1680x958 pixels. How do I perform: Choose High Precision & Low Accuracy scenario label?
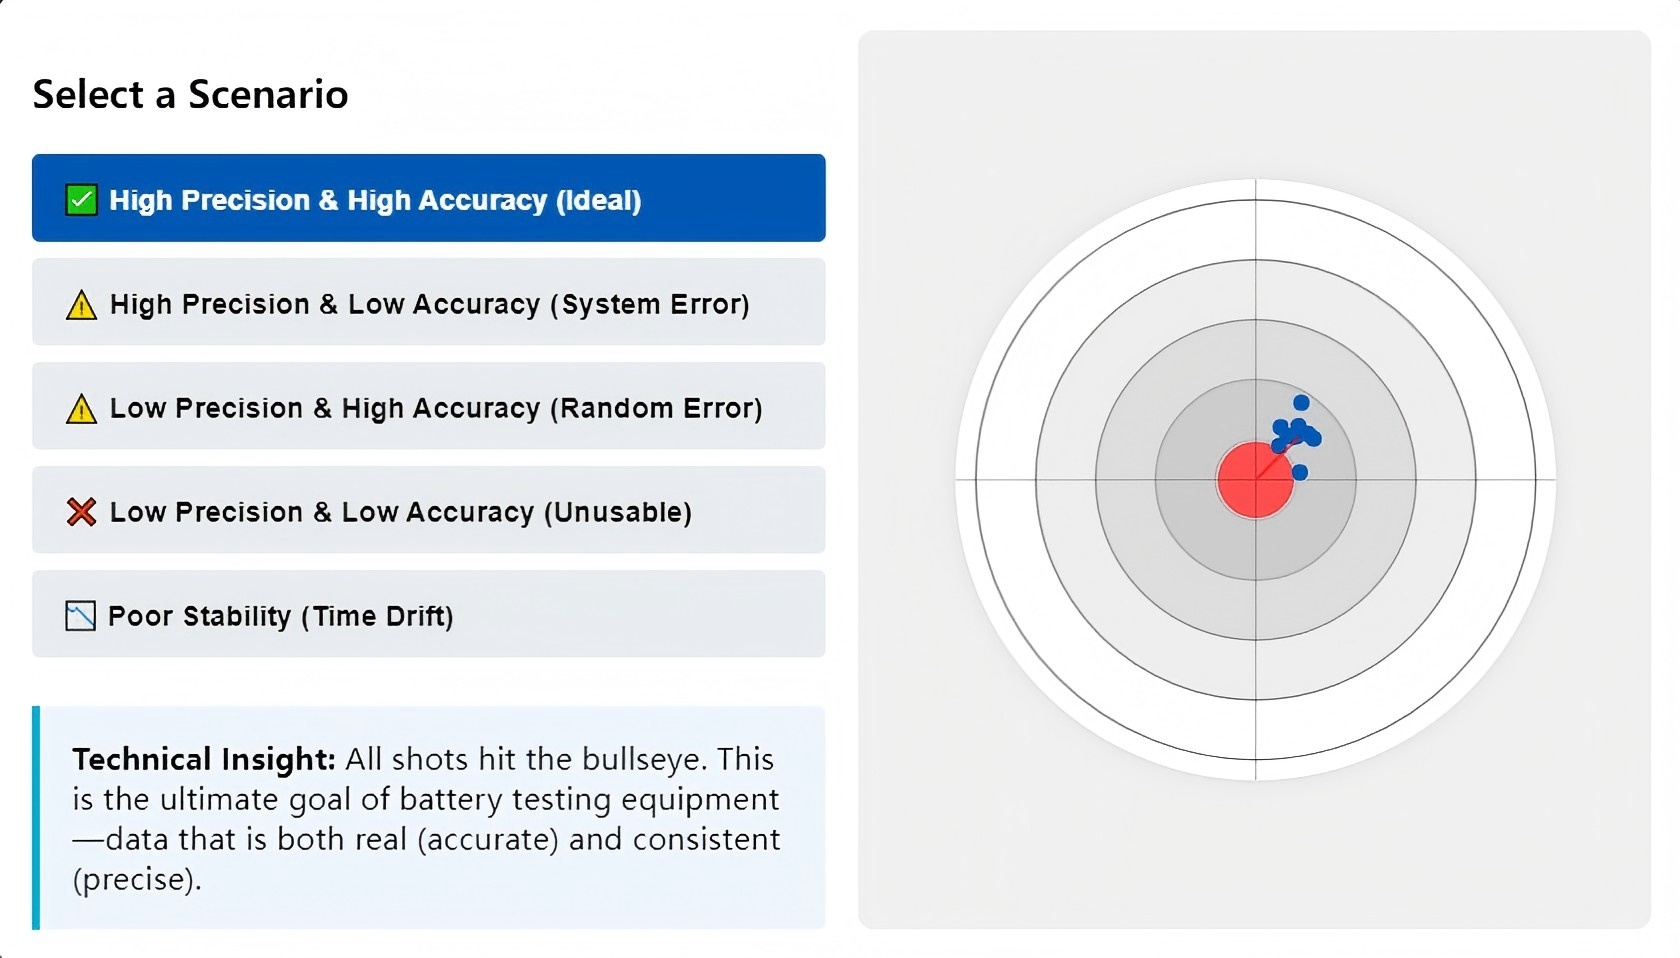tap(429, 304)
